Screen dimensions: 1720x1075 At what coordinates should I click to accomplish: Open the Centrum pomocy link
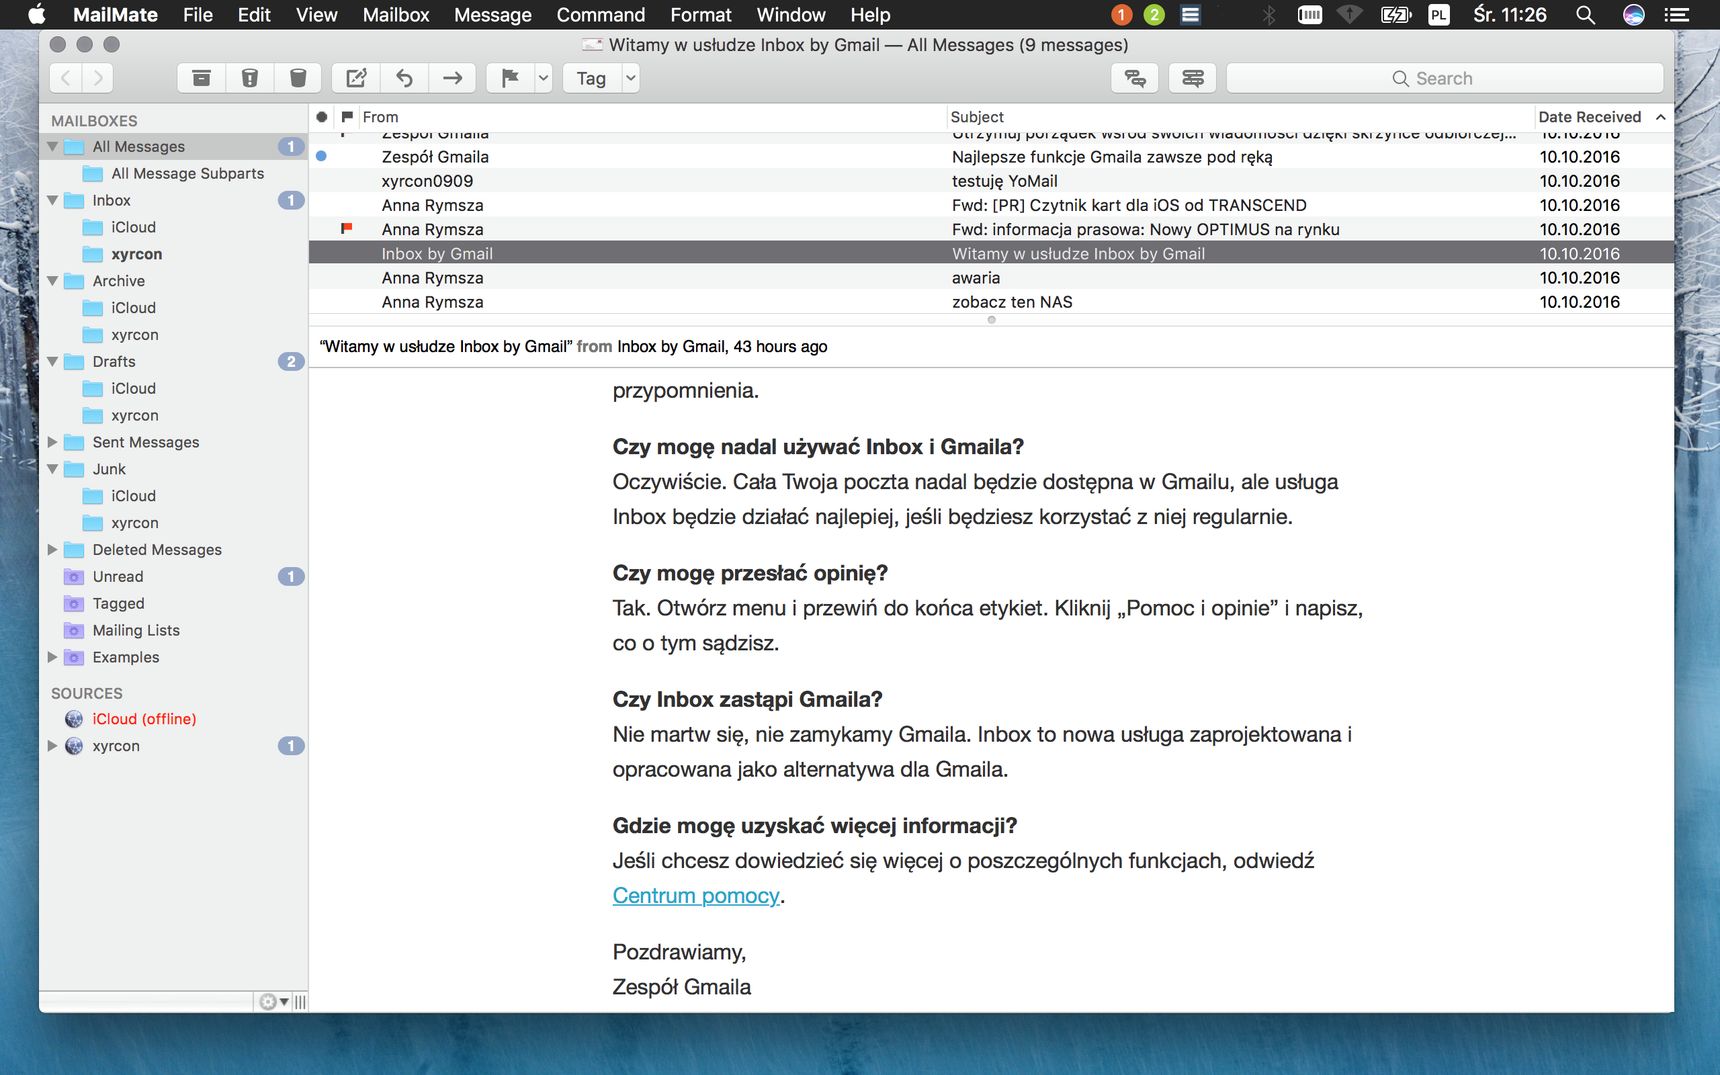click(696, 896)
